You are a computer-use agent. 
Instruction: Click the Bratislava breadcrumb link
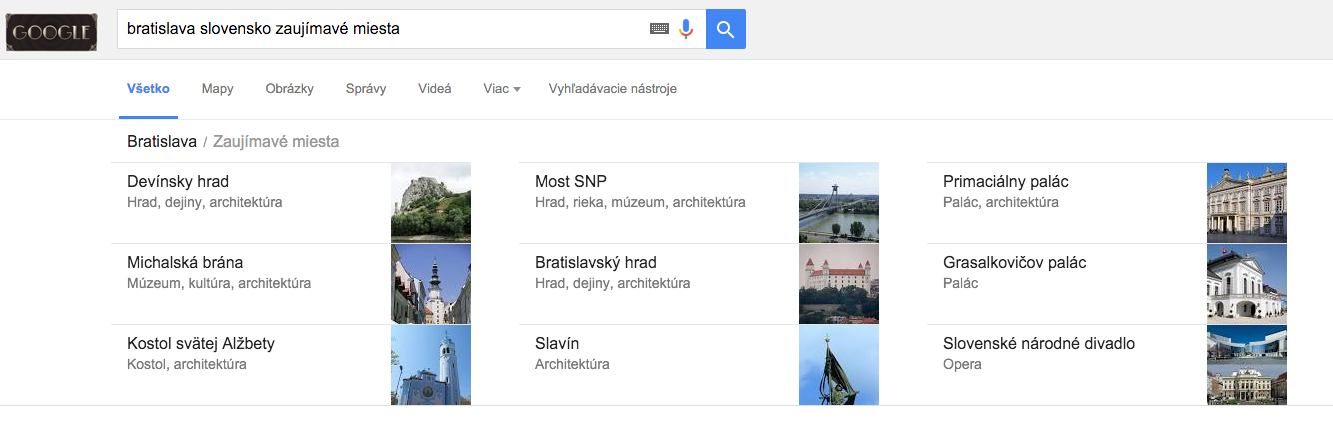[162, 141]
